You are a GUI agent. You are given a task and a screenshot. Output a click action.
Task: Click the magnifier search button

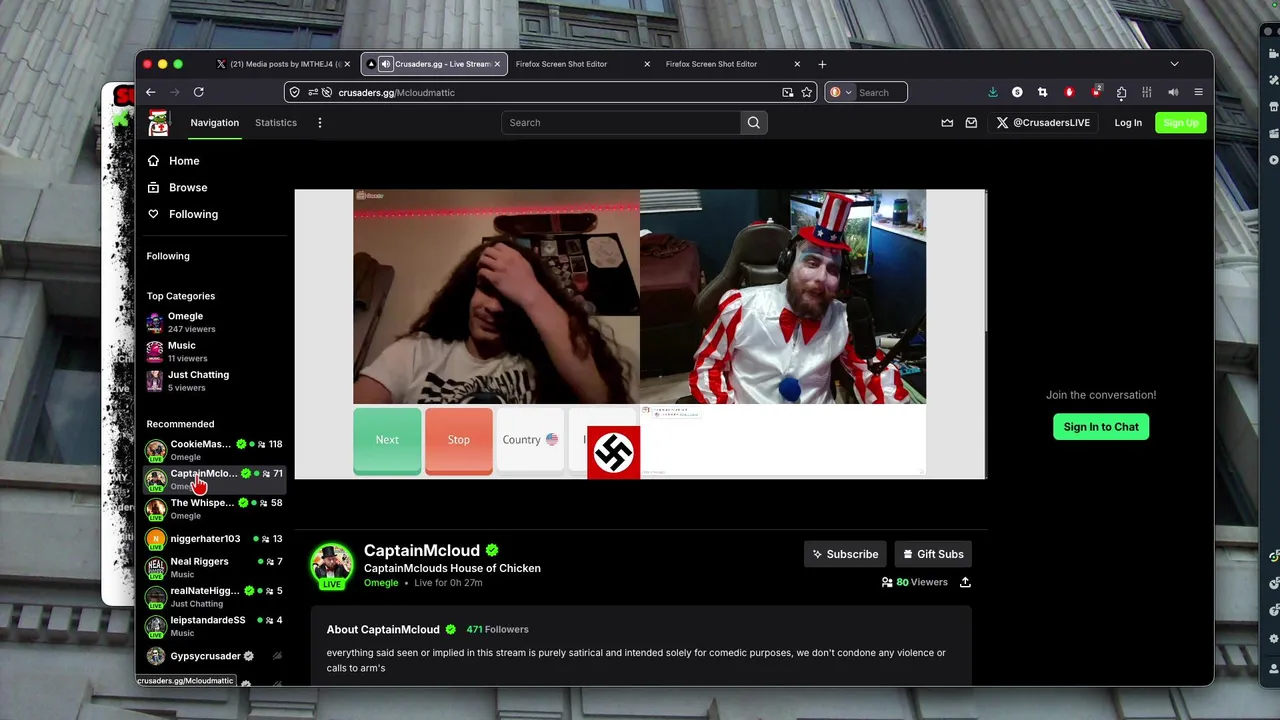pyautogui.click(x=754, y=123)
